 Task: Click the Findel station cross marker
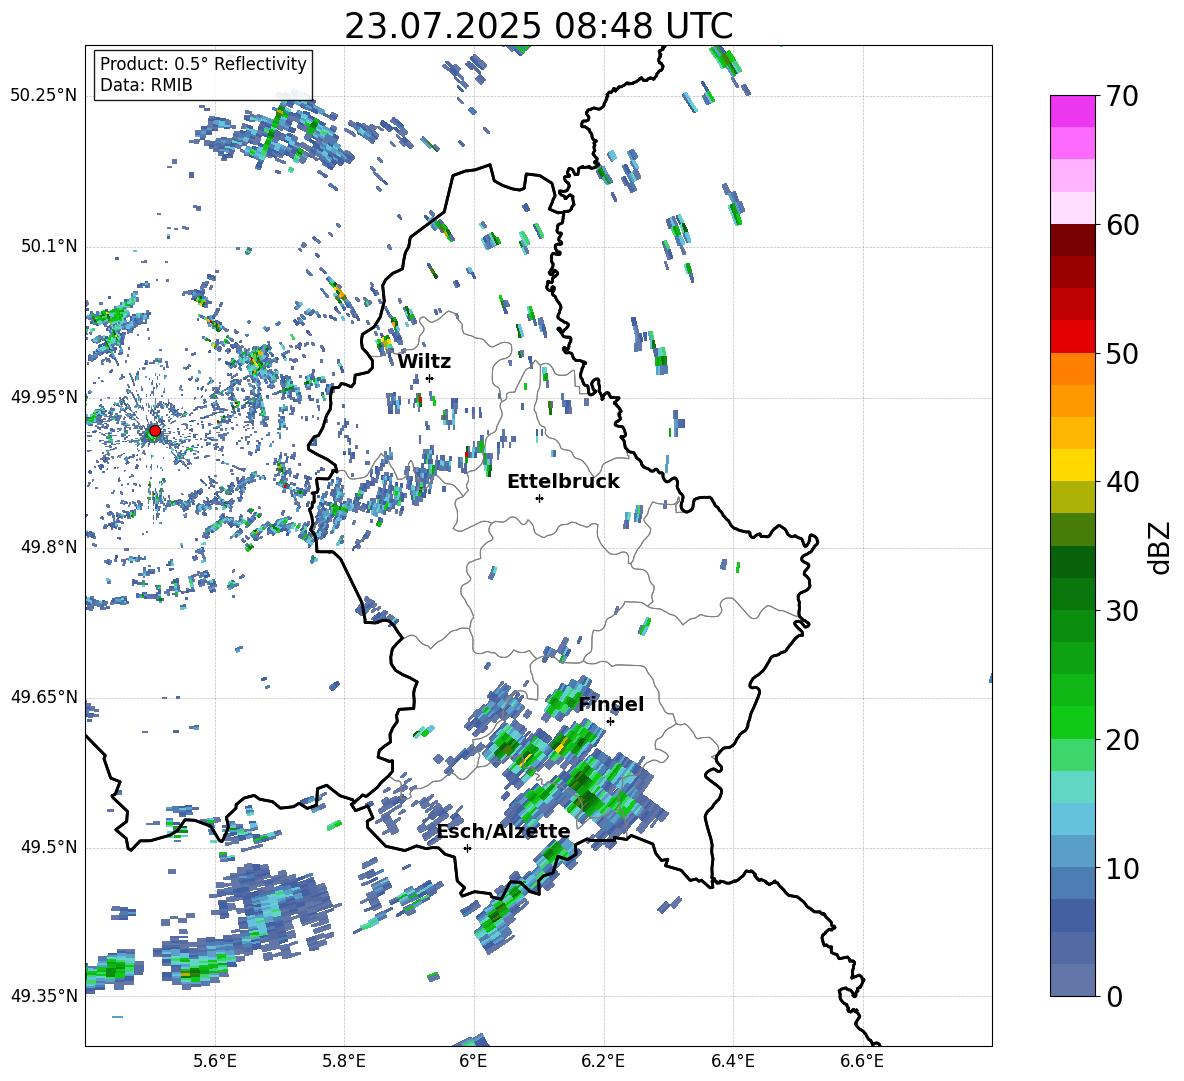click(x=610, y=722)
